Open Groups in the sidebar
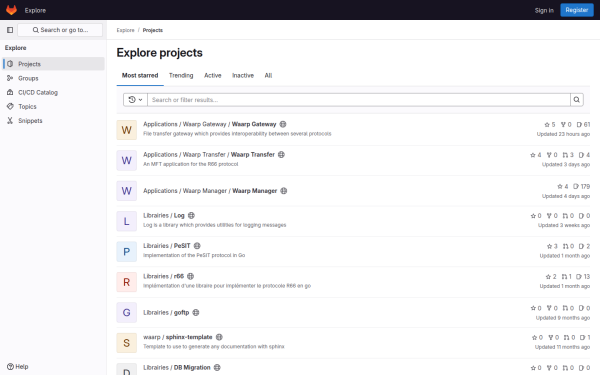This screenshot has width=600, height=375. click(x=54, y=78)
